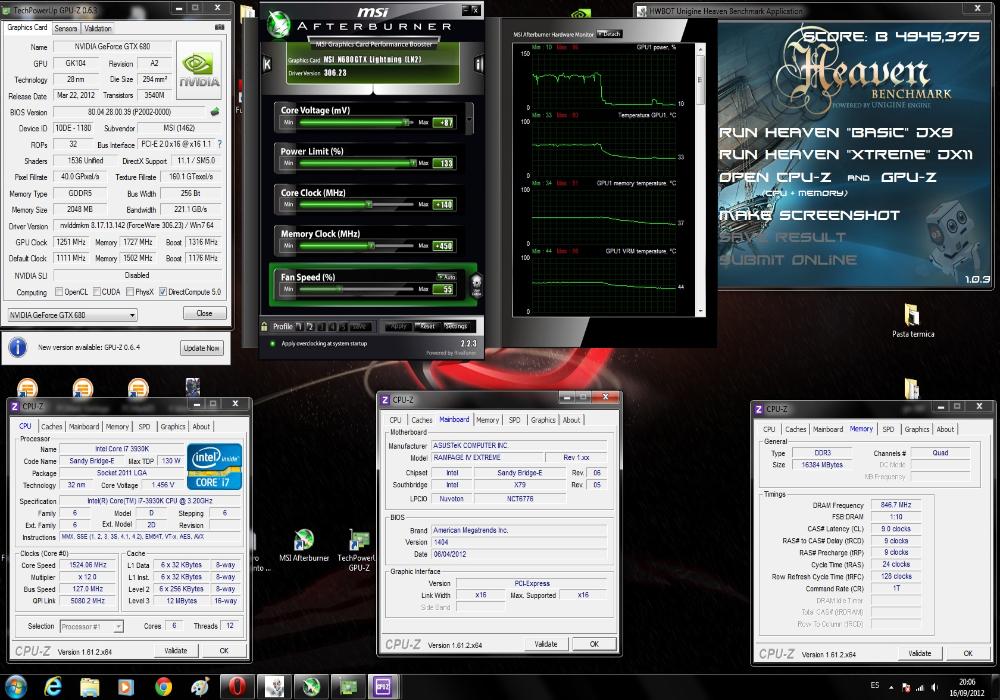Click the taskbar clock showing 20:06
The height and width of the screenshot is (700, 1000).
966,687
